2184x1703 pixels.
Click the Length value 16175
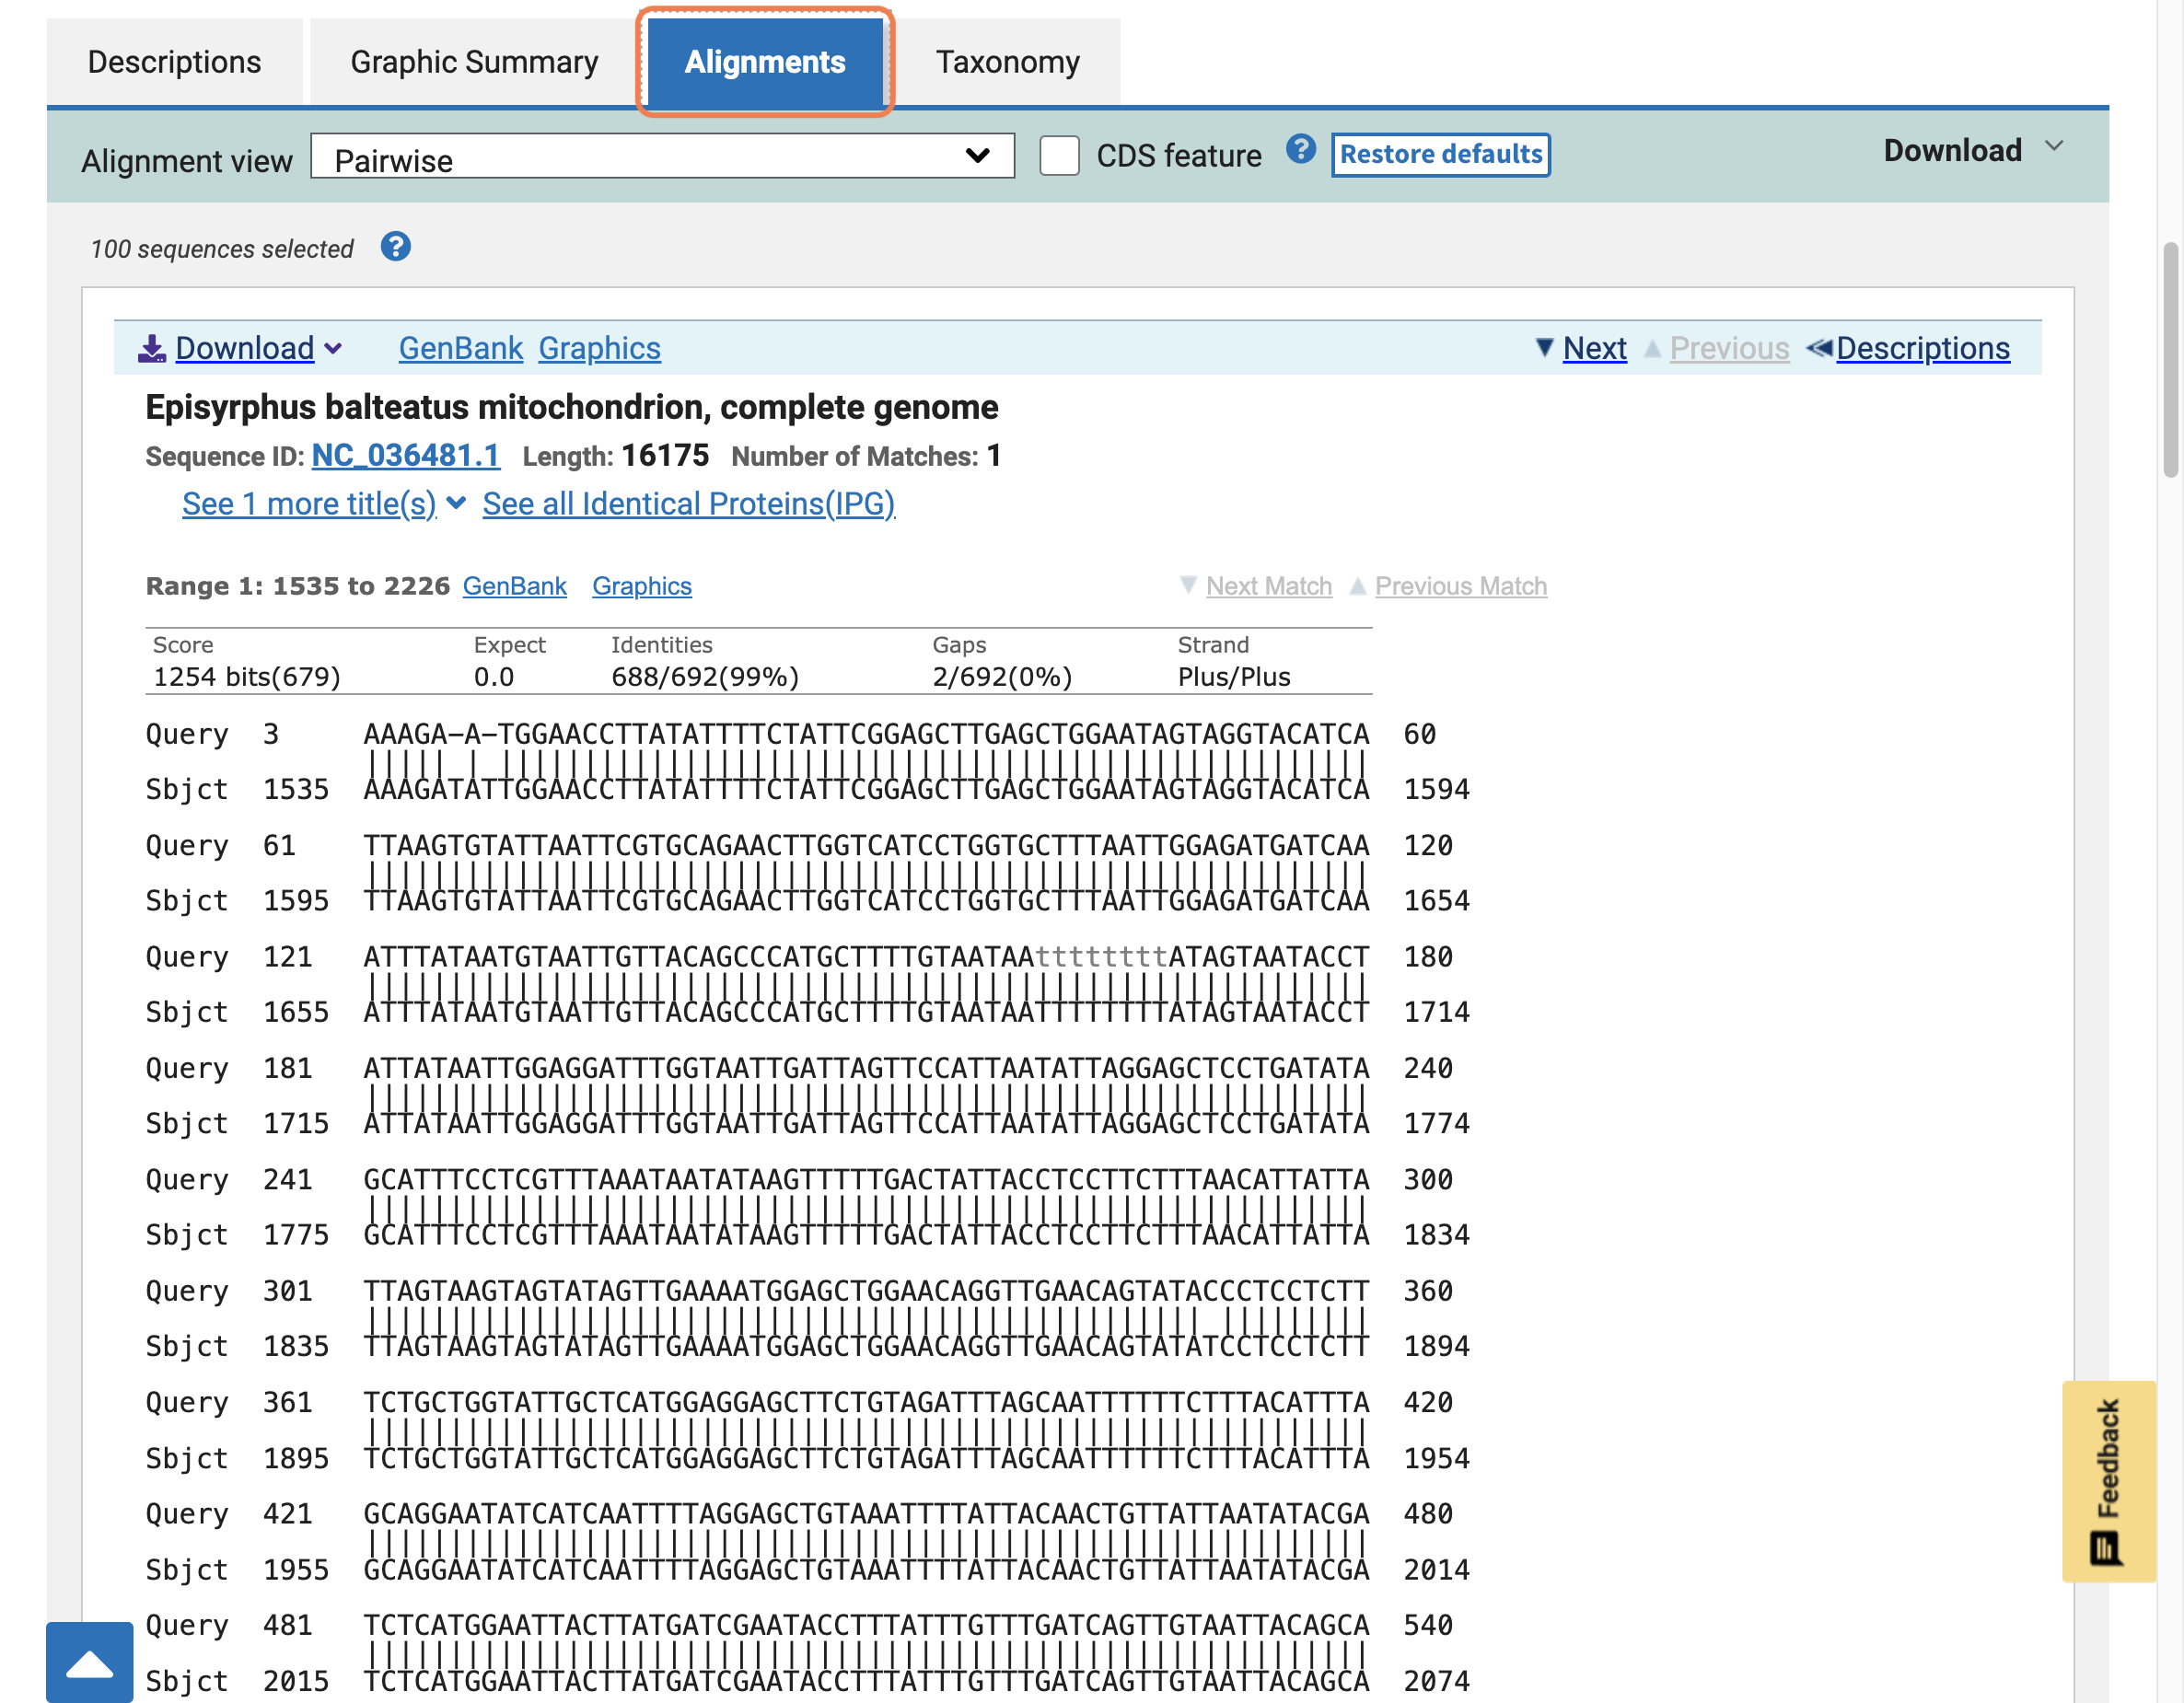tap(665, 456)
